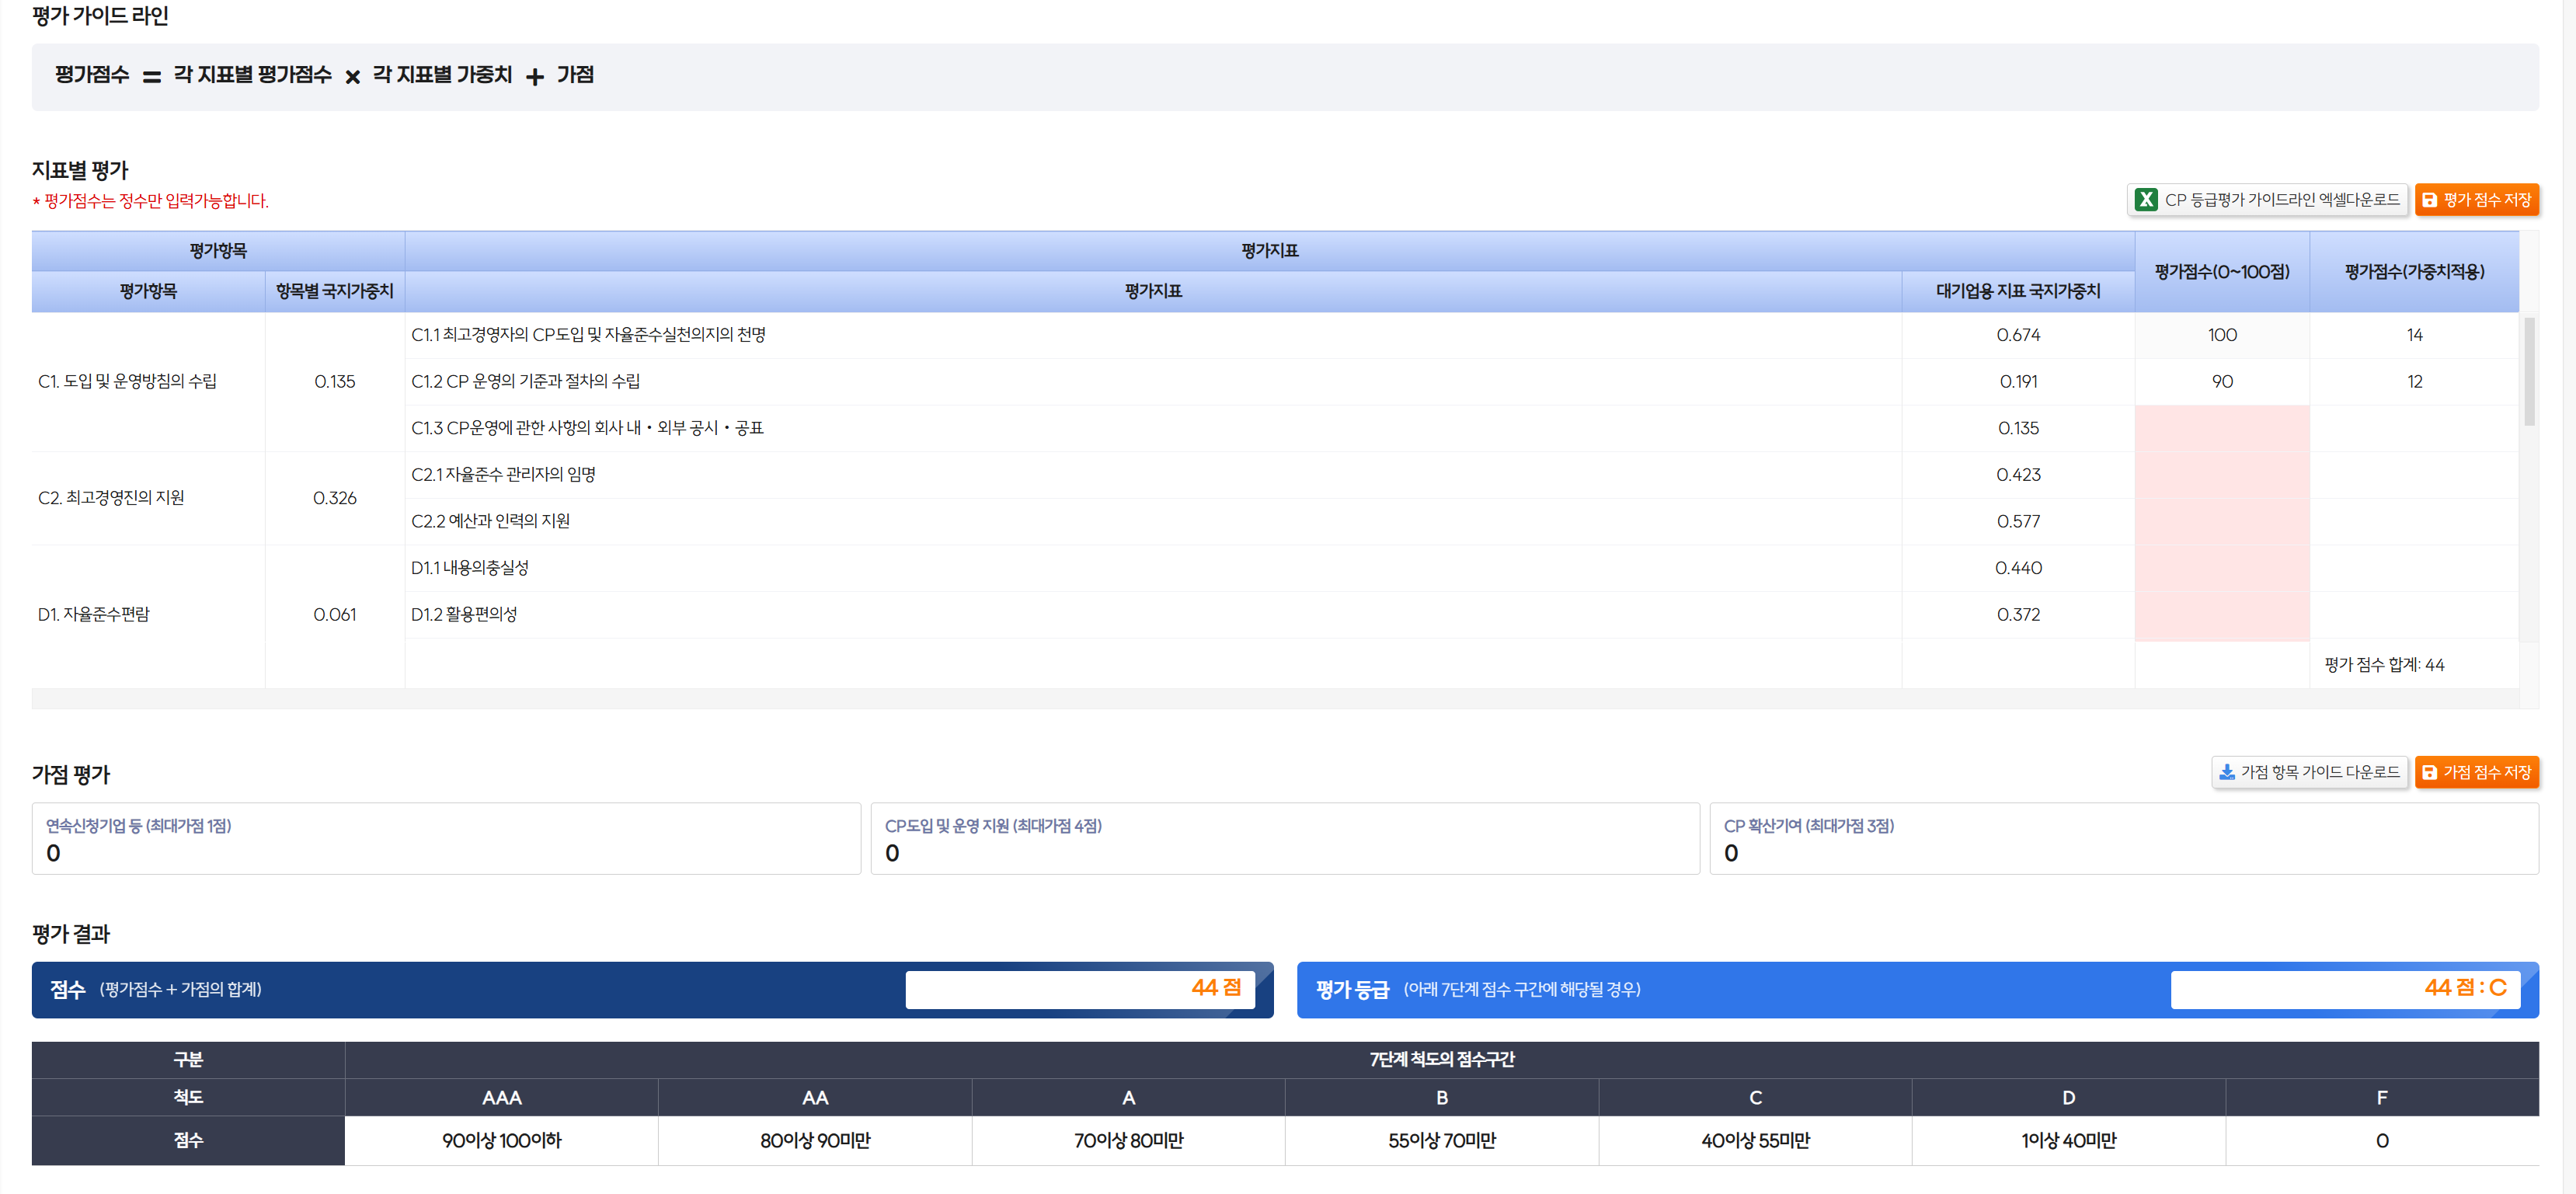Click weighted score 12 in C1.2 row
Viewport: 2576px width, 1194px height.
[2414, 382]
